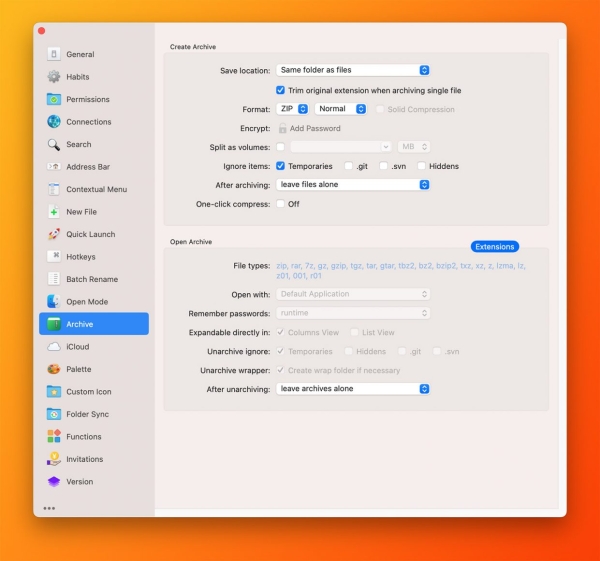Go to Invitations section
The height and width of the screenshot is (561, 600).
point(94,459)
